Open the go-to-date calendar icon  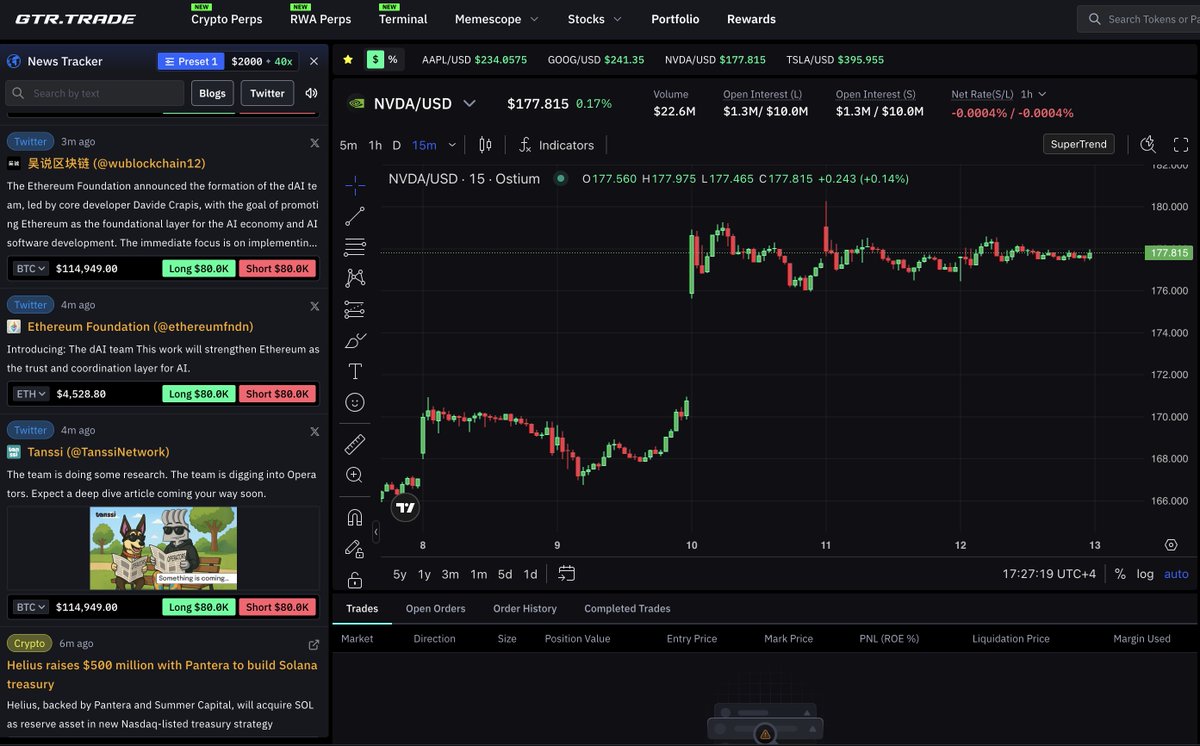[x=567, y=574]
